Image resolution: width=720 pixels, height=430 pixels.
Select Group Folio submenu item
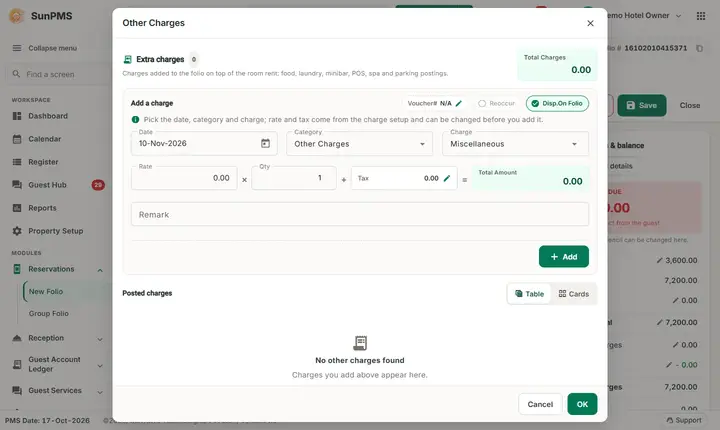[49, 313]
